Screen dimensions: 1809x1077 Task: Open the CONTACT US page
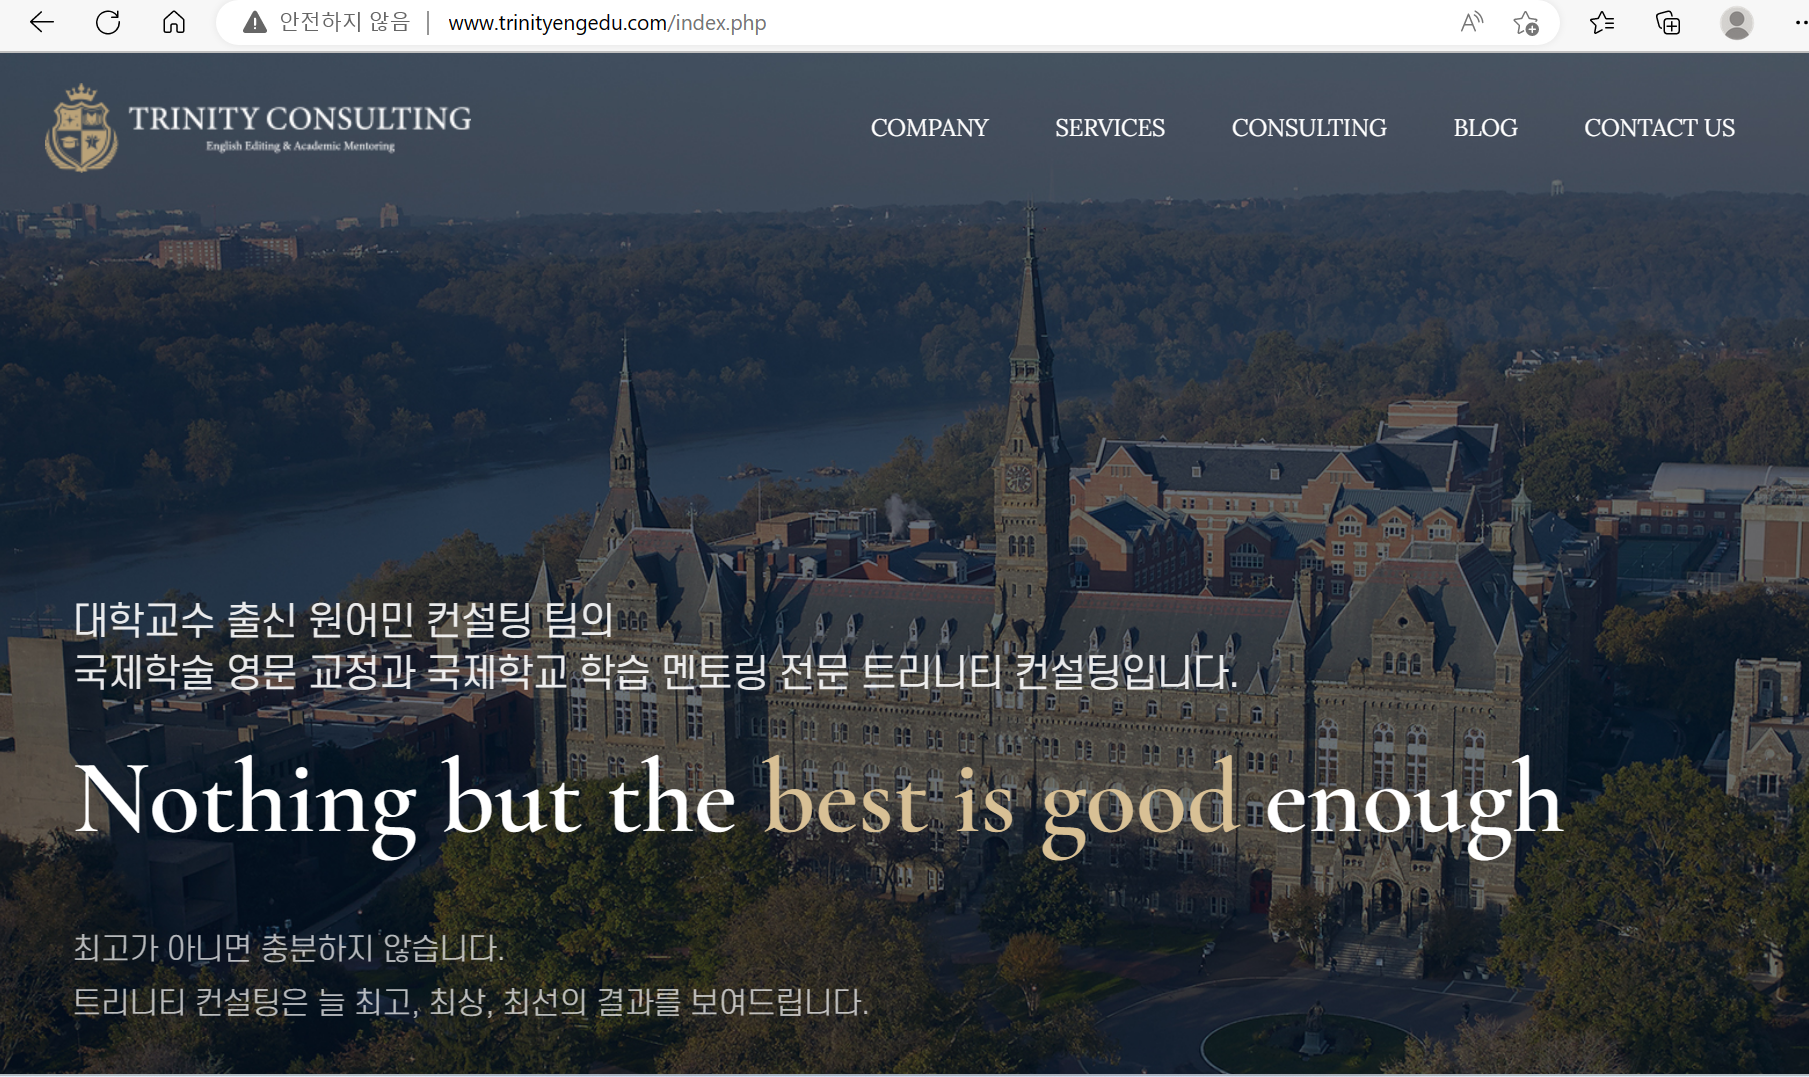[x=1659, y=128]
